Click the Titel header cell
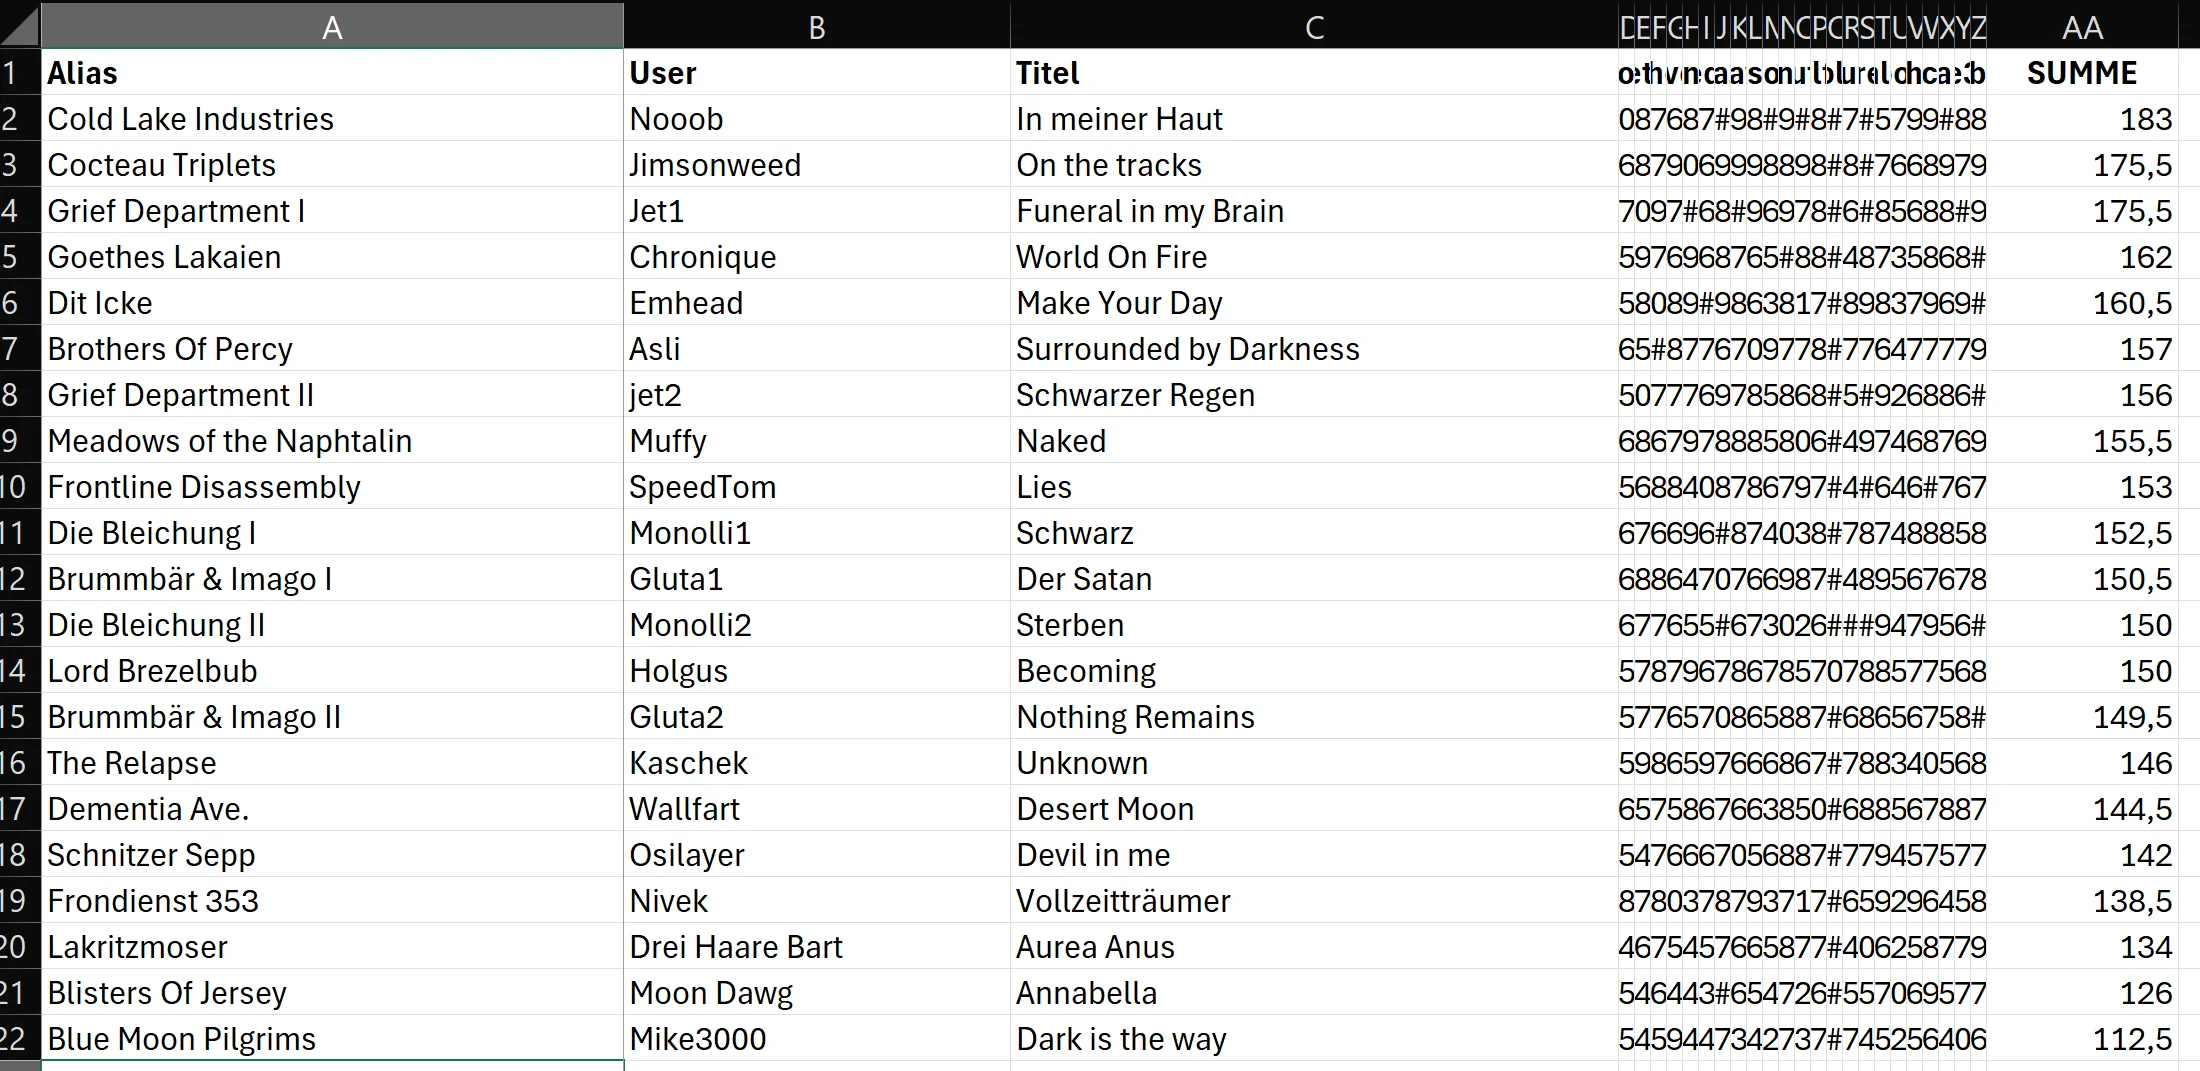This screenshot has width=2200, height=1071. [x=1314, y=72]
